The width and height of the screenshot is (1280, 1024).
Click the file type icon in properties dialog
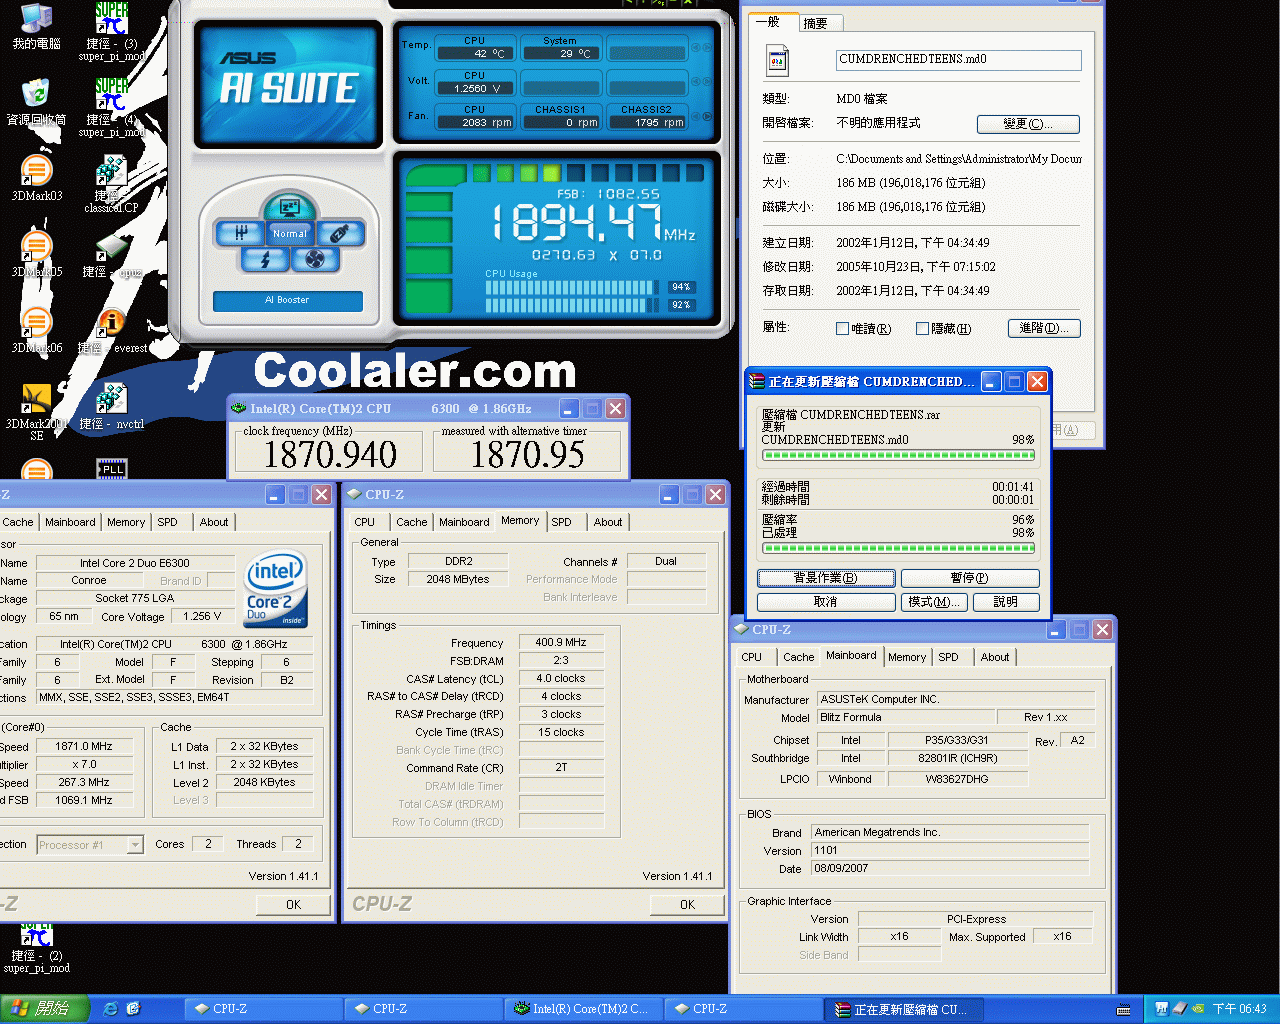[x=777, y=61]
